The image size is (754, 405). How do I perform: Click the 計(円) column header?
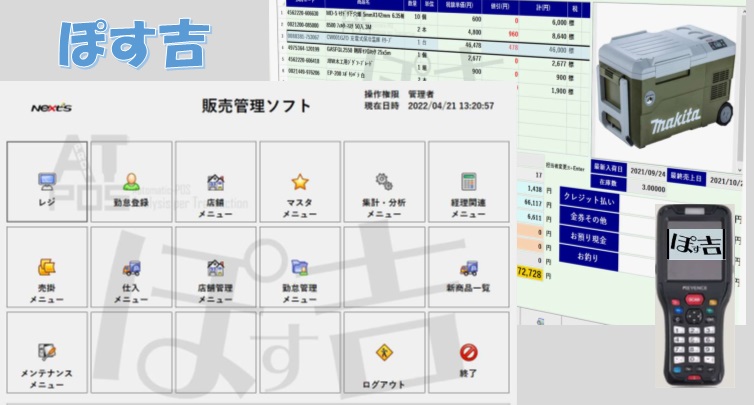click(x=543, y=7)
